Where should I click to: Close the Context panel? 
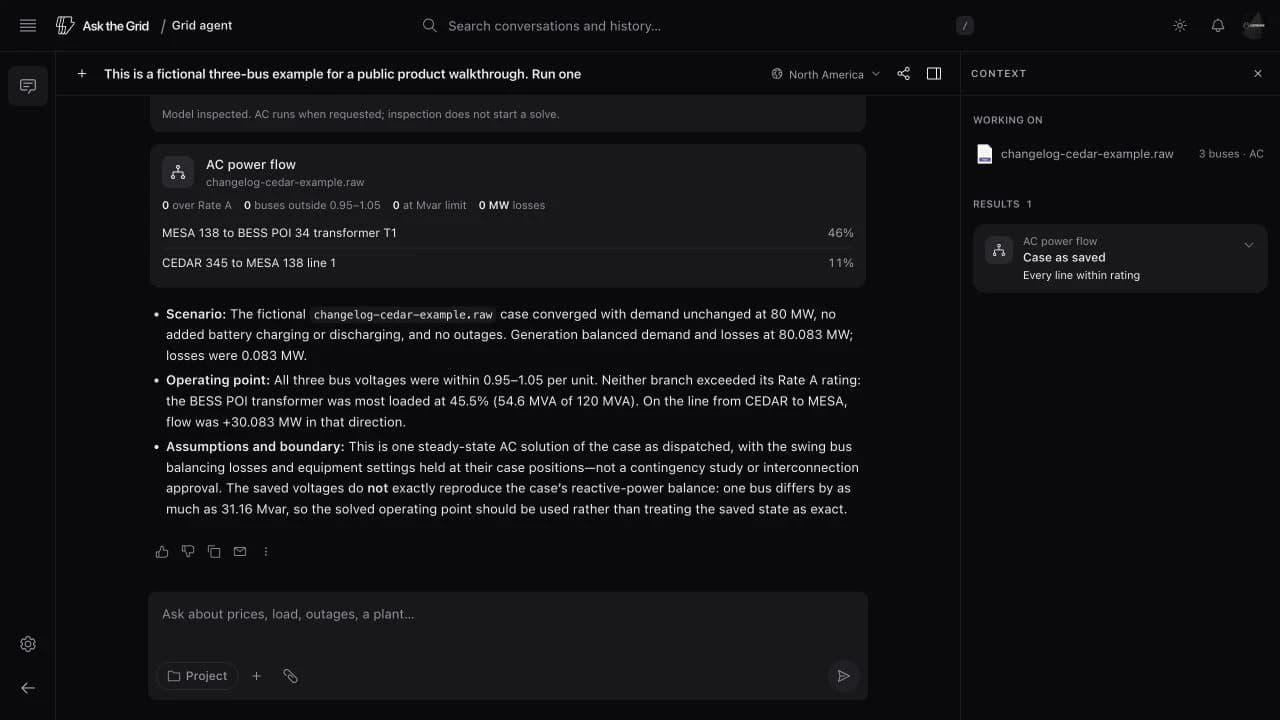[x=1258, y=74]
